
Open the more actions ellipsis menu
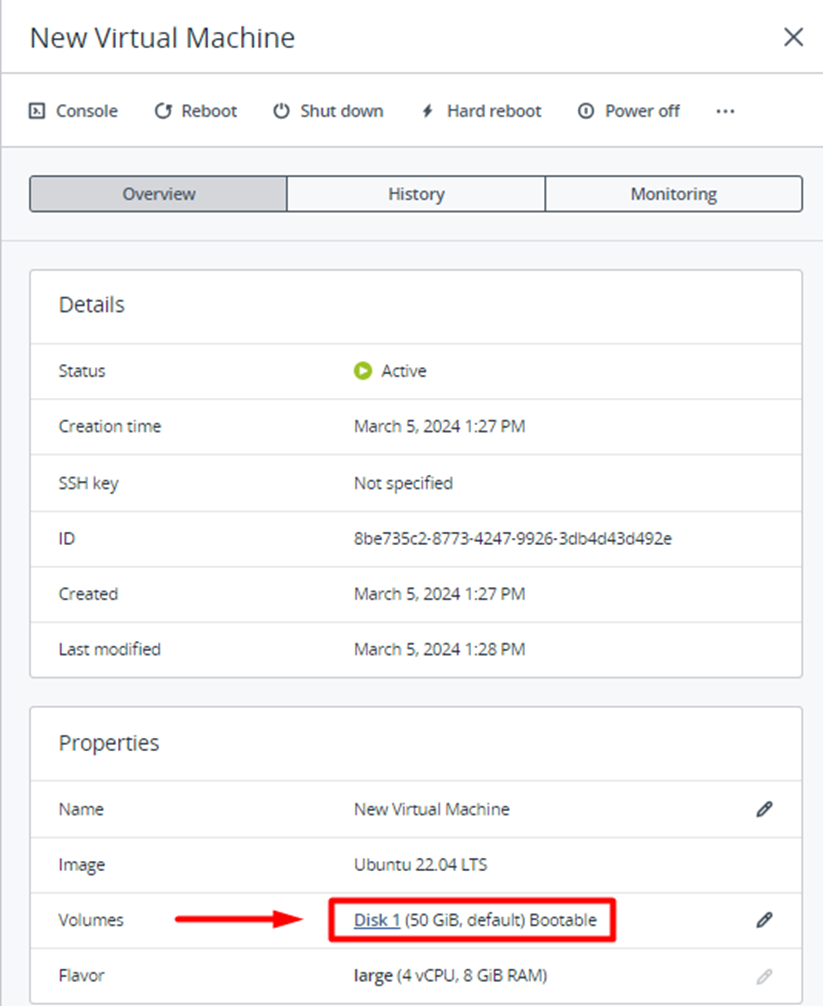(x=725, y=111)
